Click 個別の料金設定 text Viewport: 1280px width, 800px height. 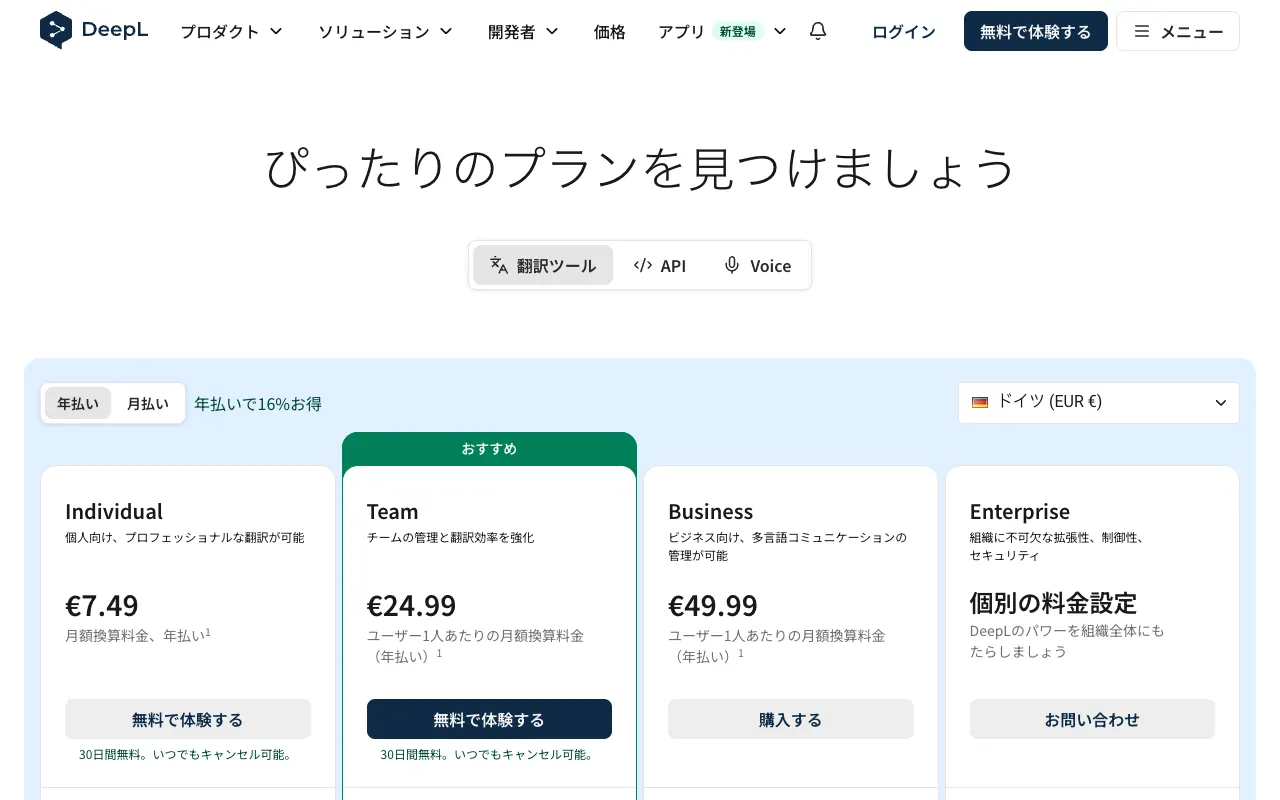click(1053, 603)
